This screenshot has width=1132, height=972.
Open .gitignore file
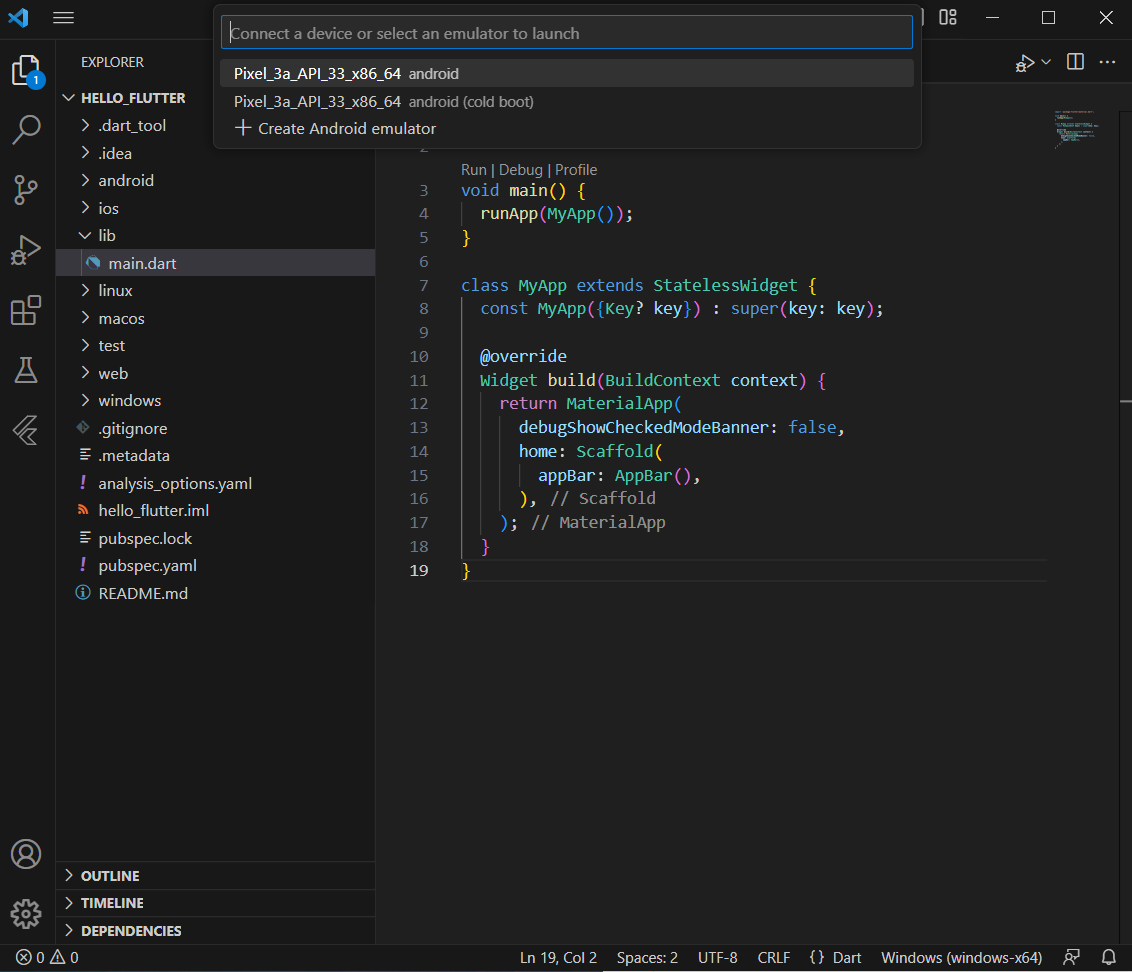click(x=215, y=428)
